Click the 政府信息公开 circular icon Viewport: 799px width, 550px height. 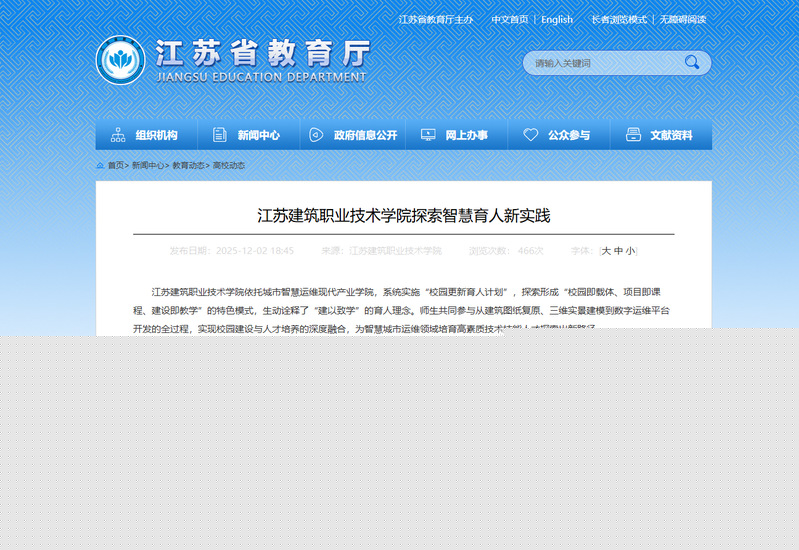coord(316,135)
